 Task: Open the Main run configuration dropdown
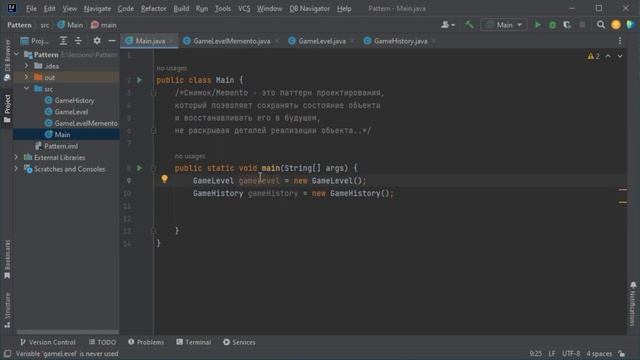coord(504,25)
